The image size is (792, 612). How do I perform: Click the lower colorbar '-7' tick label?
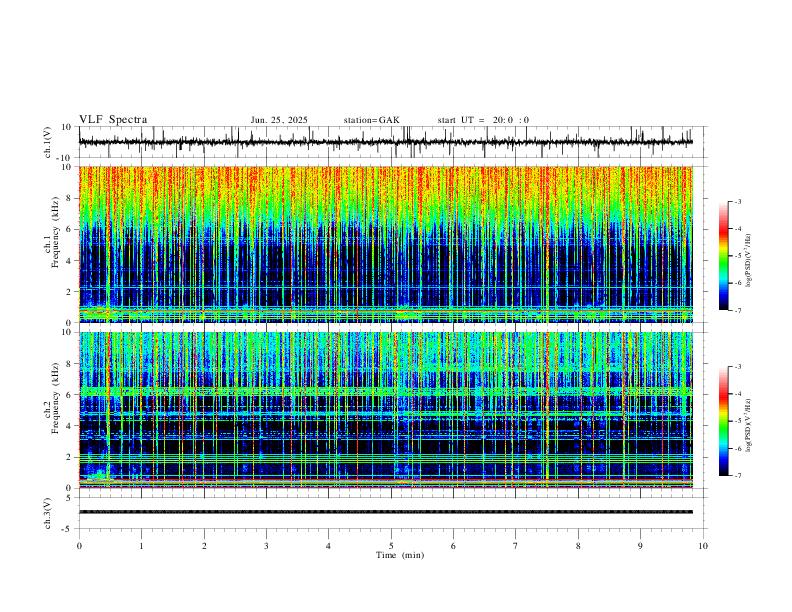coord(737,475)
